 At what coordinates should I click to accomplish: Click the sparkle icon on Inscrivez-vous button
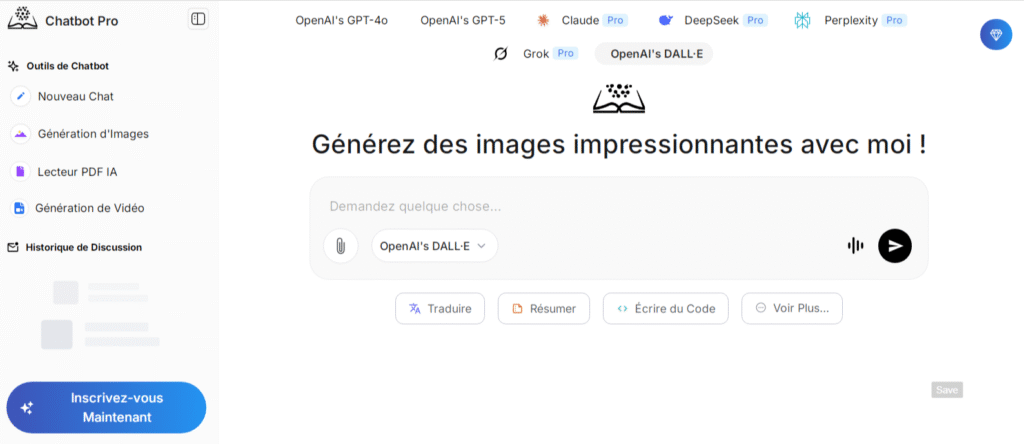[26, 408]
